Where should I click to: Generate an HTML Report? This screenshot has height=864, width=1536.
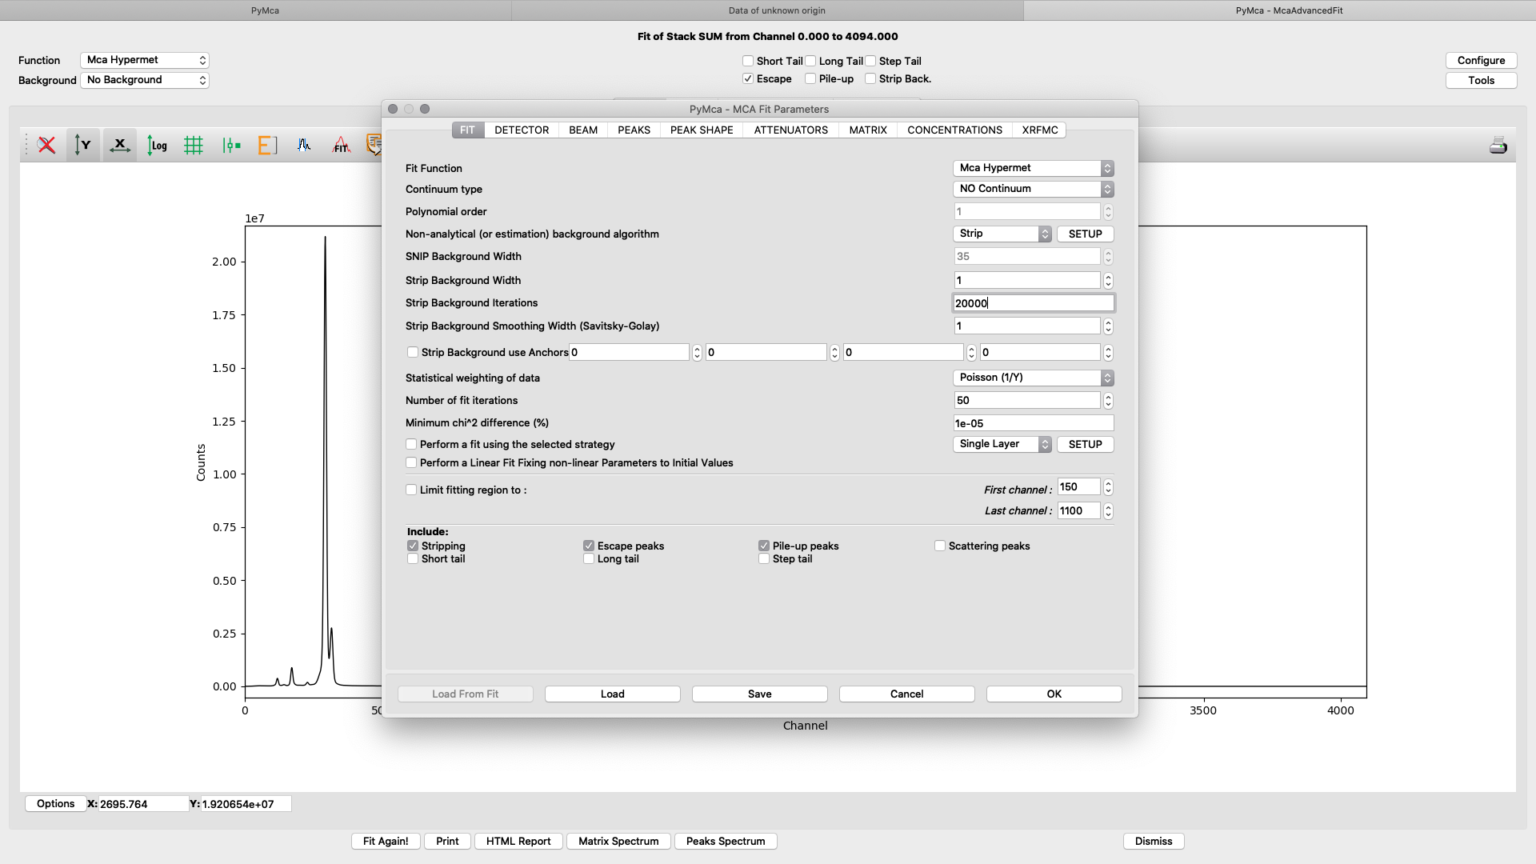[518, 841]
